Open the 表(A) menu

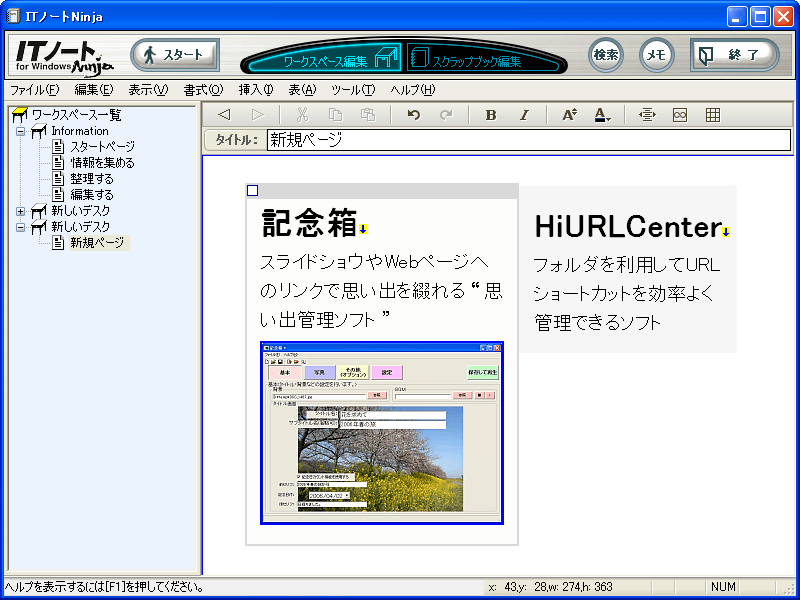coord(302,90)
